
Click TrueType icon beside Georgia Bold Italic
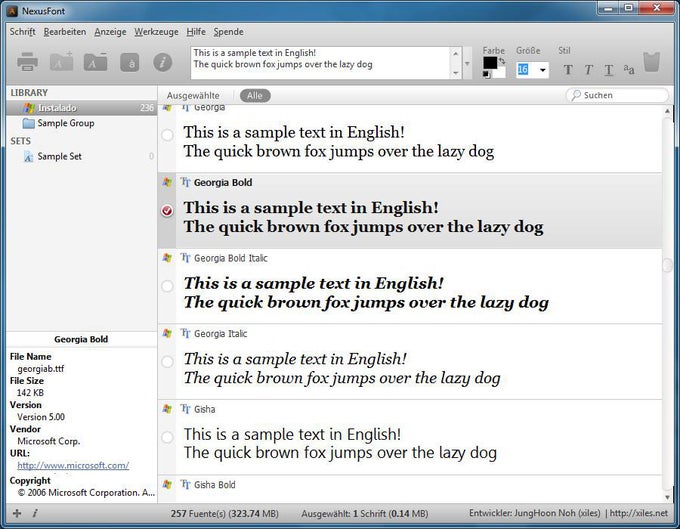click(x=185, y=258)
